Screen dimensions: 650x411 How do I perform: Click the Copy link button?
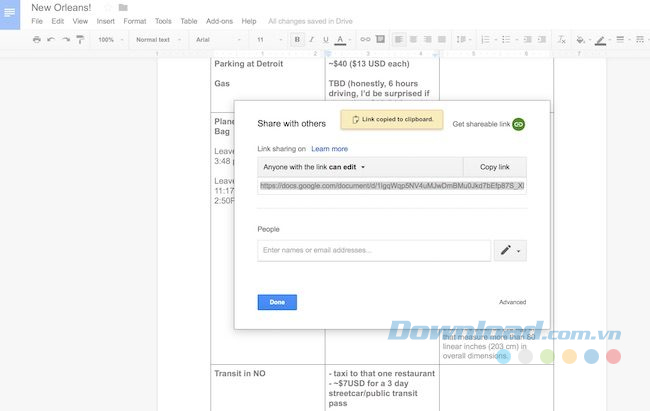click(495, 167)
